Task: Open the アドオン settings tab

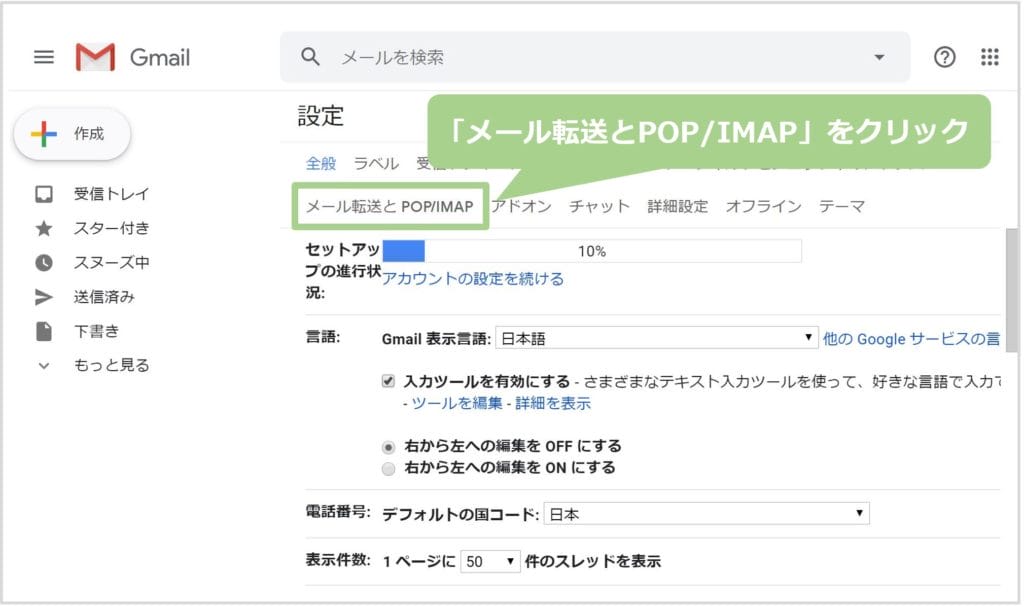Action: 522,206
